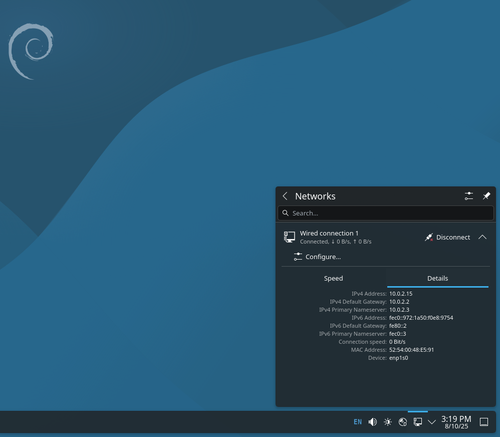
Task: Switch to the Details tab
Action: click(438, 278)
